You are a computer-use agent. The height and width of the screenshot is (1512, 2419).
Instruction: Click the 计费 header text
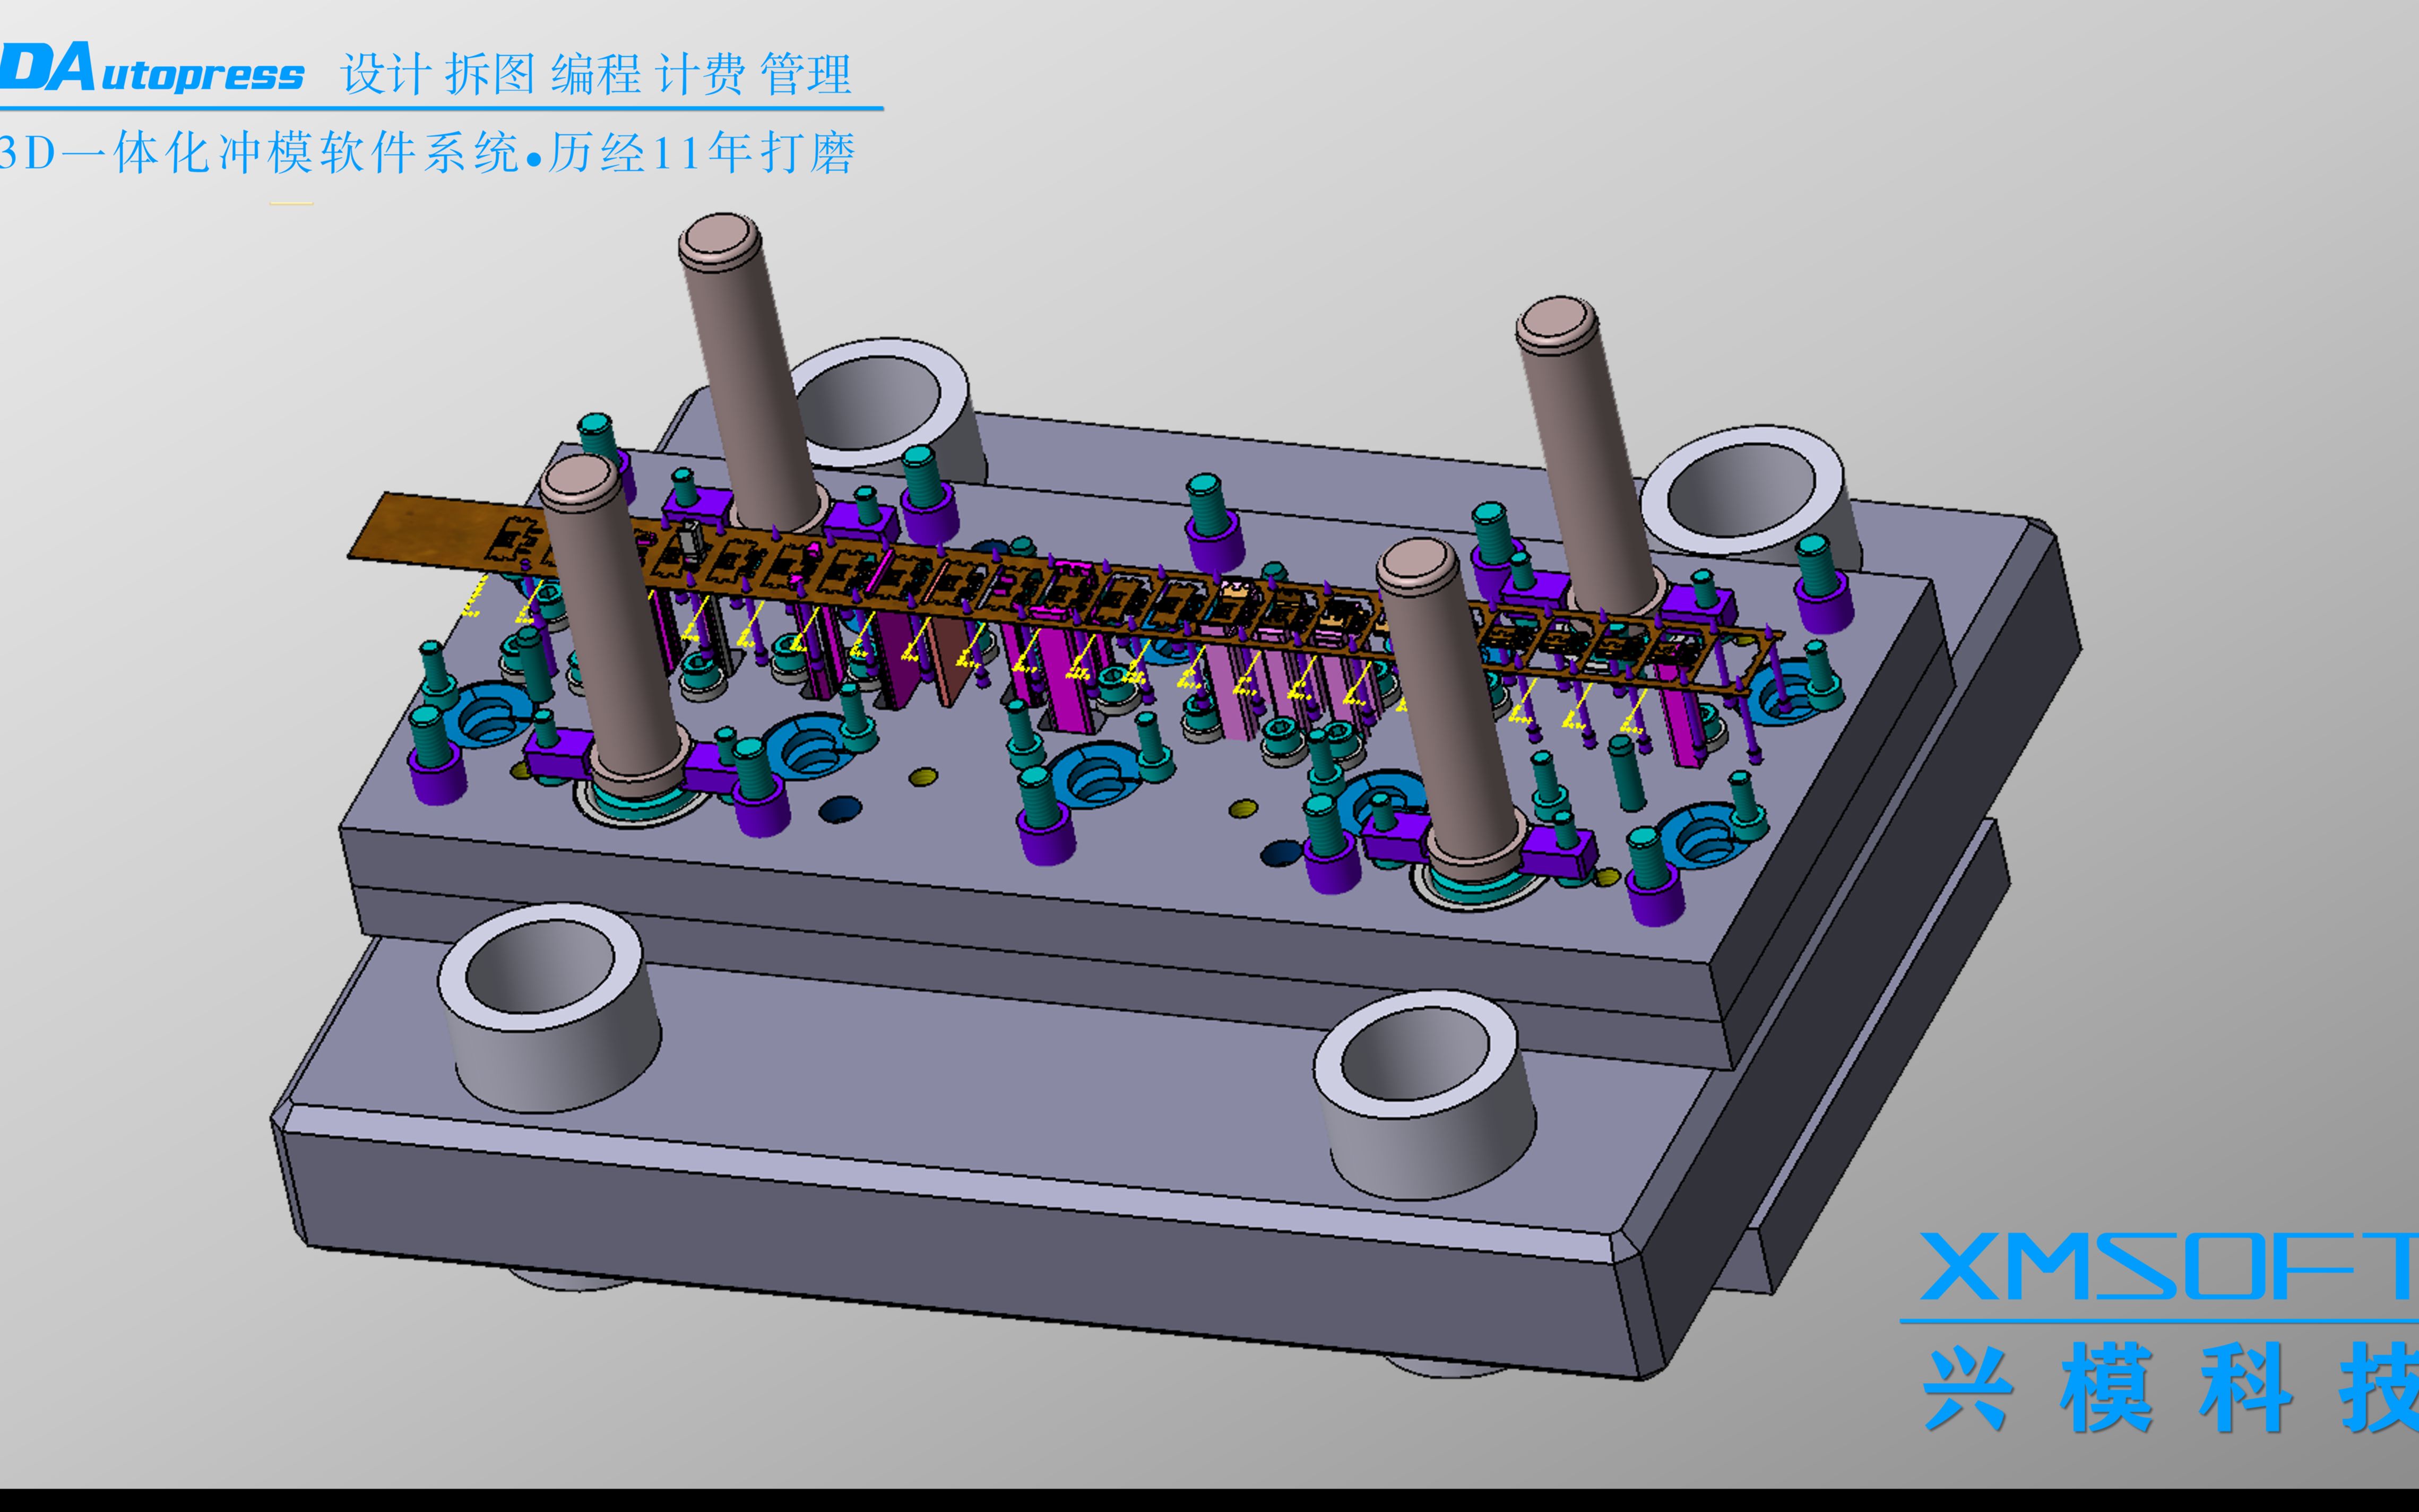(x=700, y=75)
